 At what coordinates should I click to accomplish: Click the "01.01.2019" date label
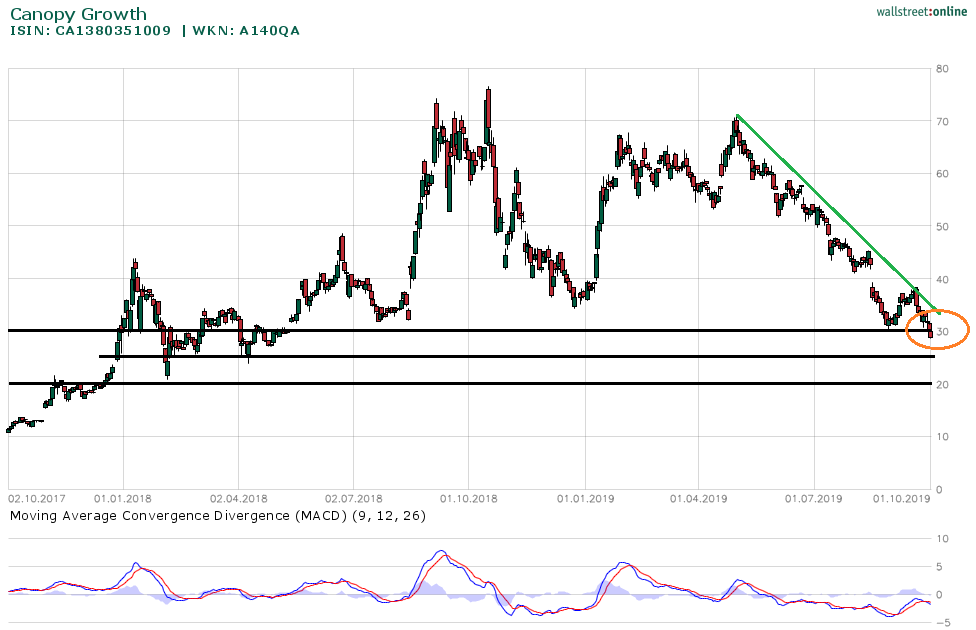point(585,499)
